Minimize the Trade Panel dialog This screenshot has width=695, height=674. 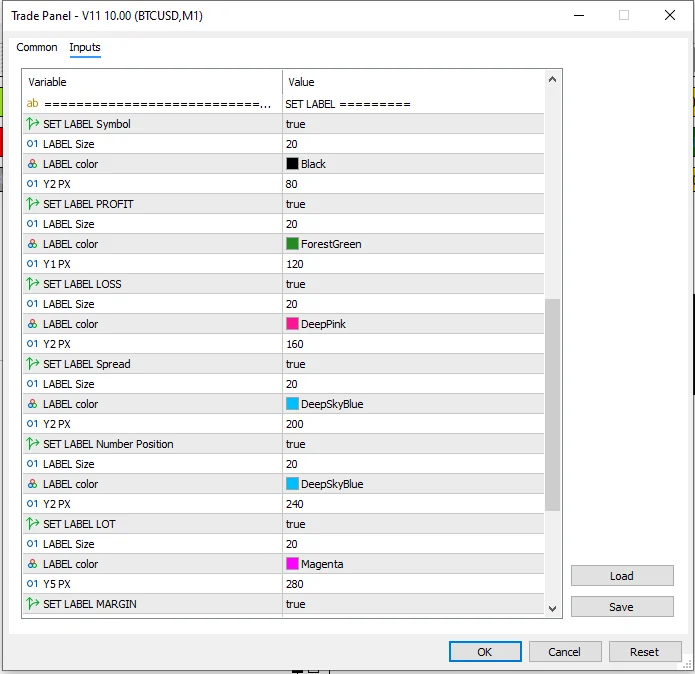[x=579, y=15]
